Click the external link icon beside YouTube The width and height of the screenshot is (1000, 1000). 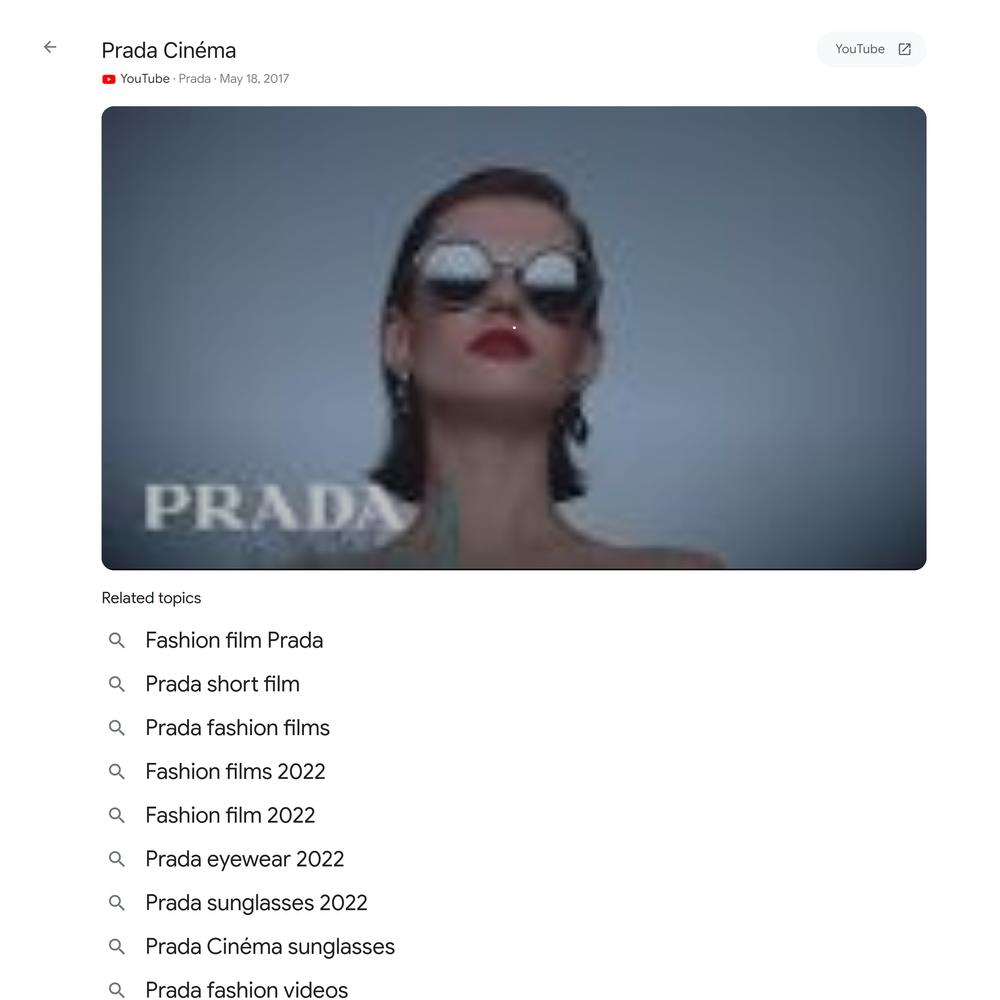(x=904, y=49)
